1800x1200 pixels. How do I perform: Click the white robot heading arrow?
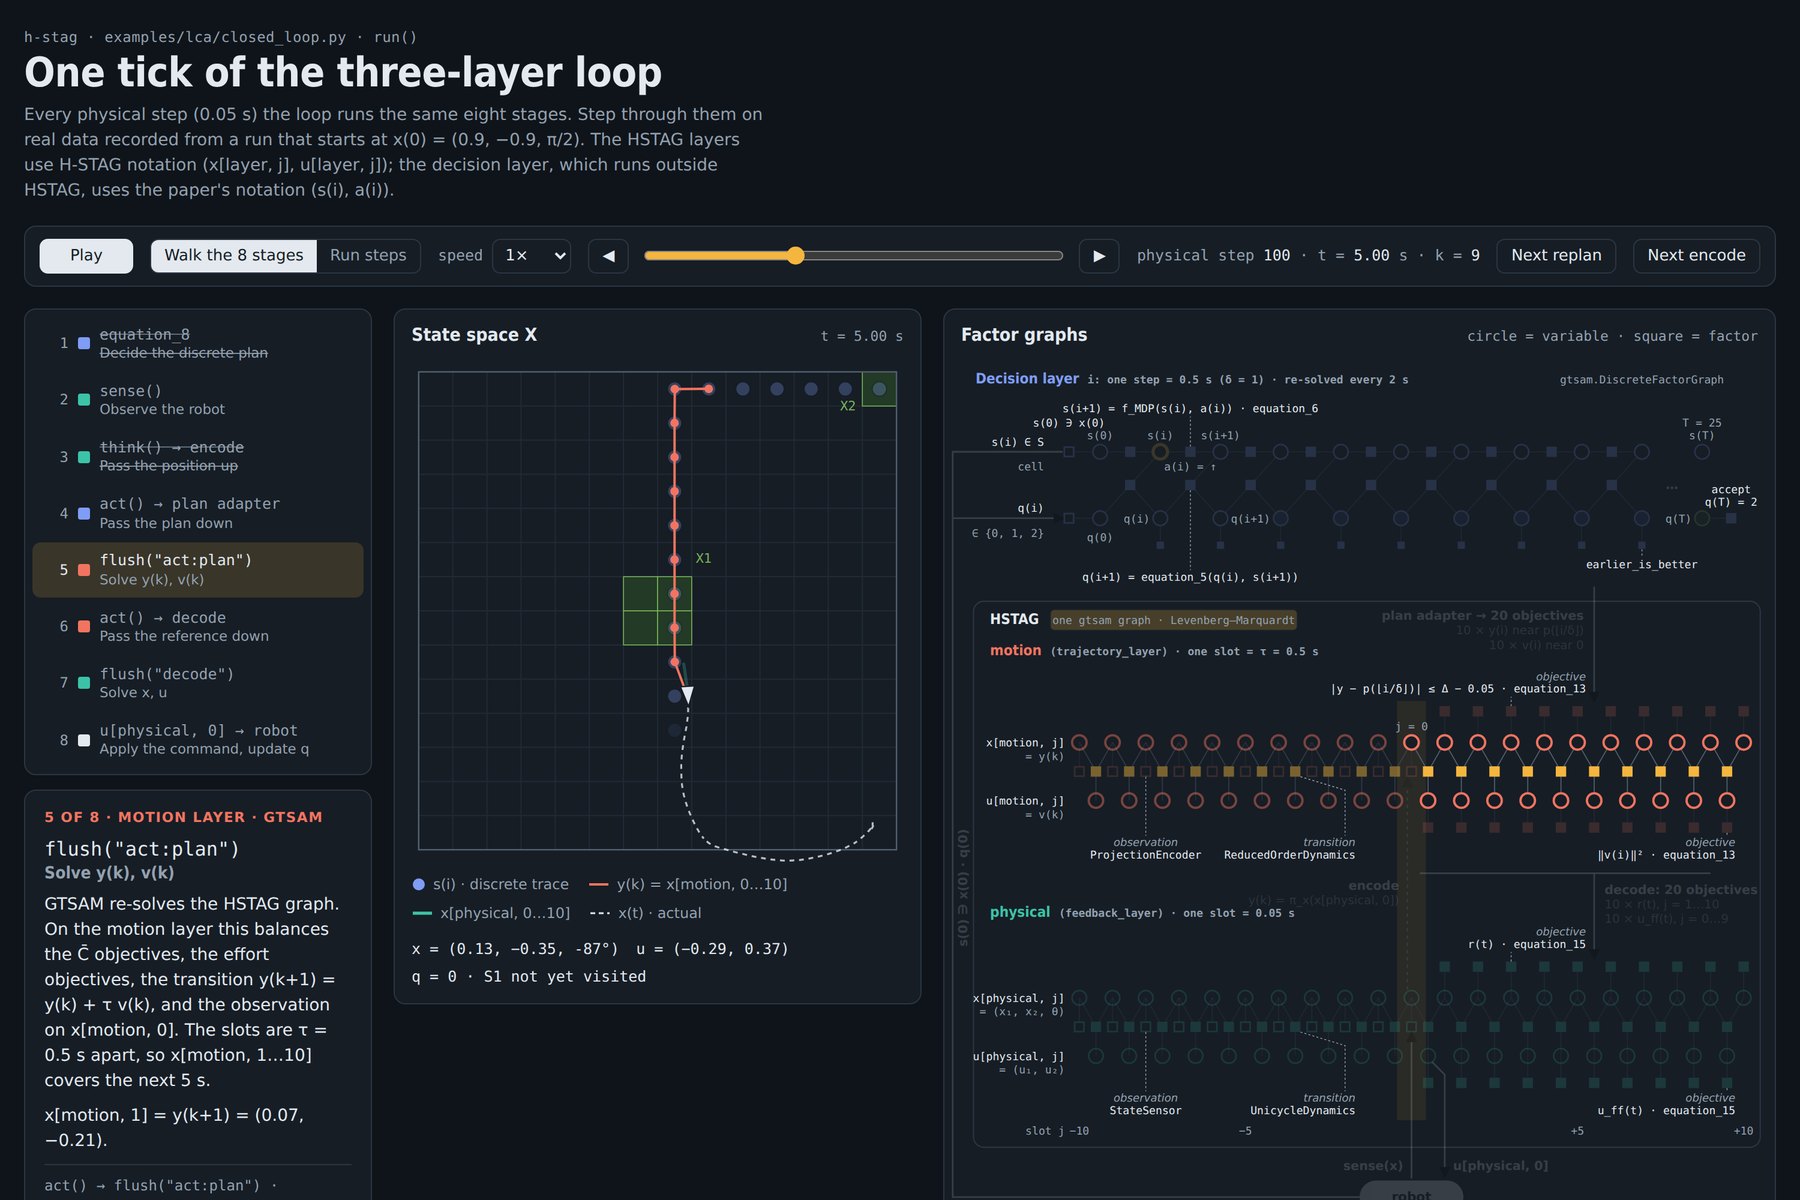click(687, 694)
